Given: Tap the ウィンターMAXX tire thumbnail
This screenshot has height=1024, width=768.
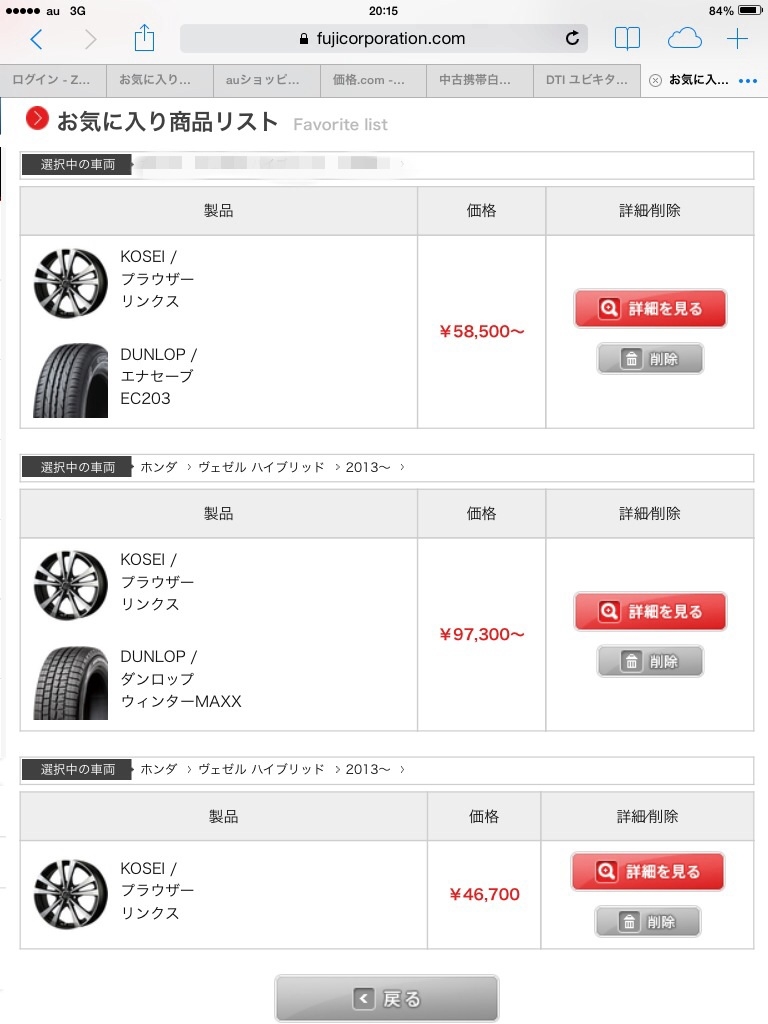Looking at the screenshot, I should 70,683.
